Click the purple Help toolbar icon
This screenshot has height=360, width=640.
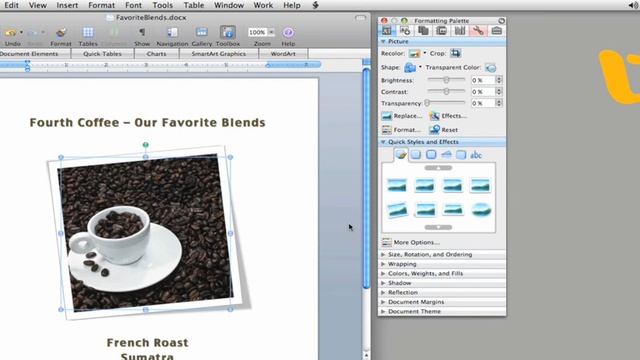coord(288,32)
